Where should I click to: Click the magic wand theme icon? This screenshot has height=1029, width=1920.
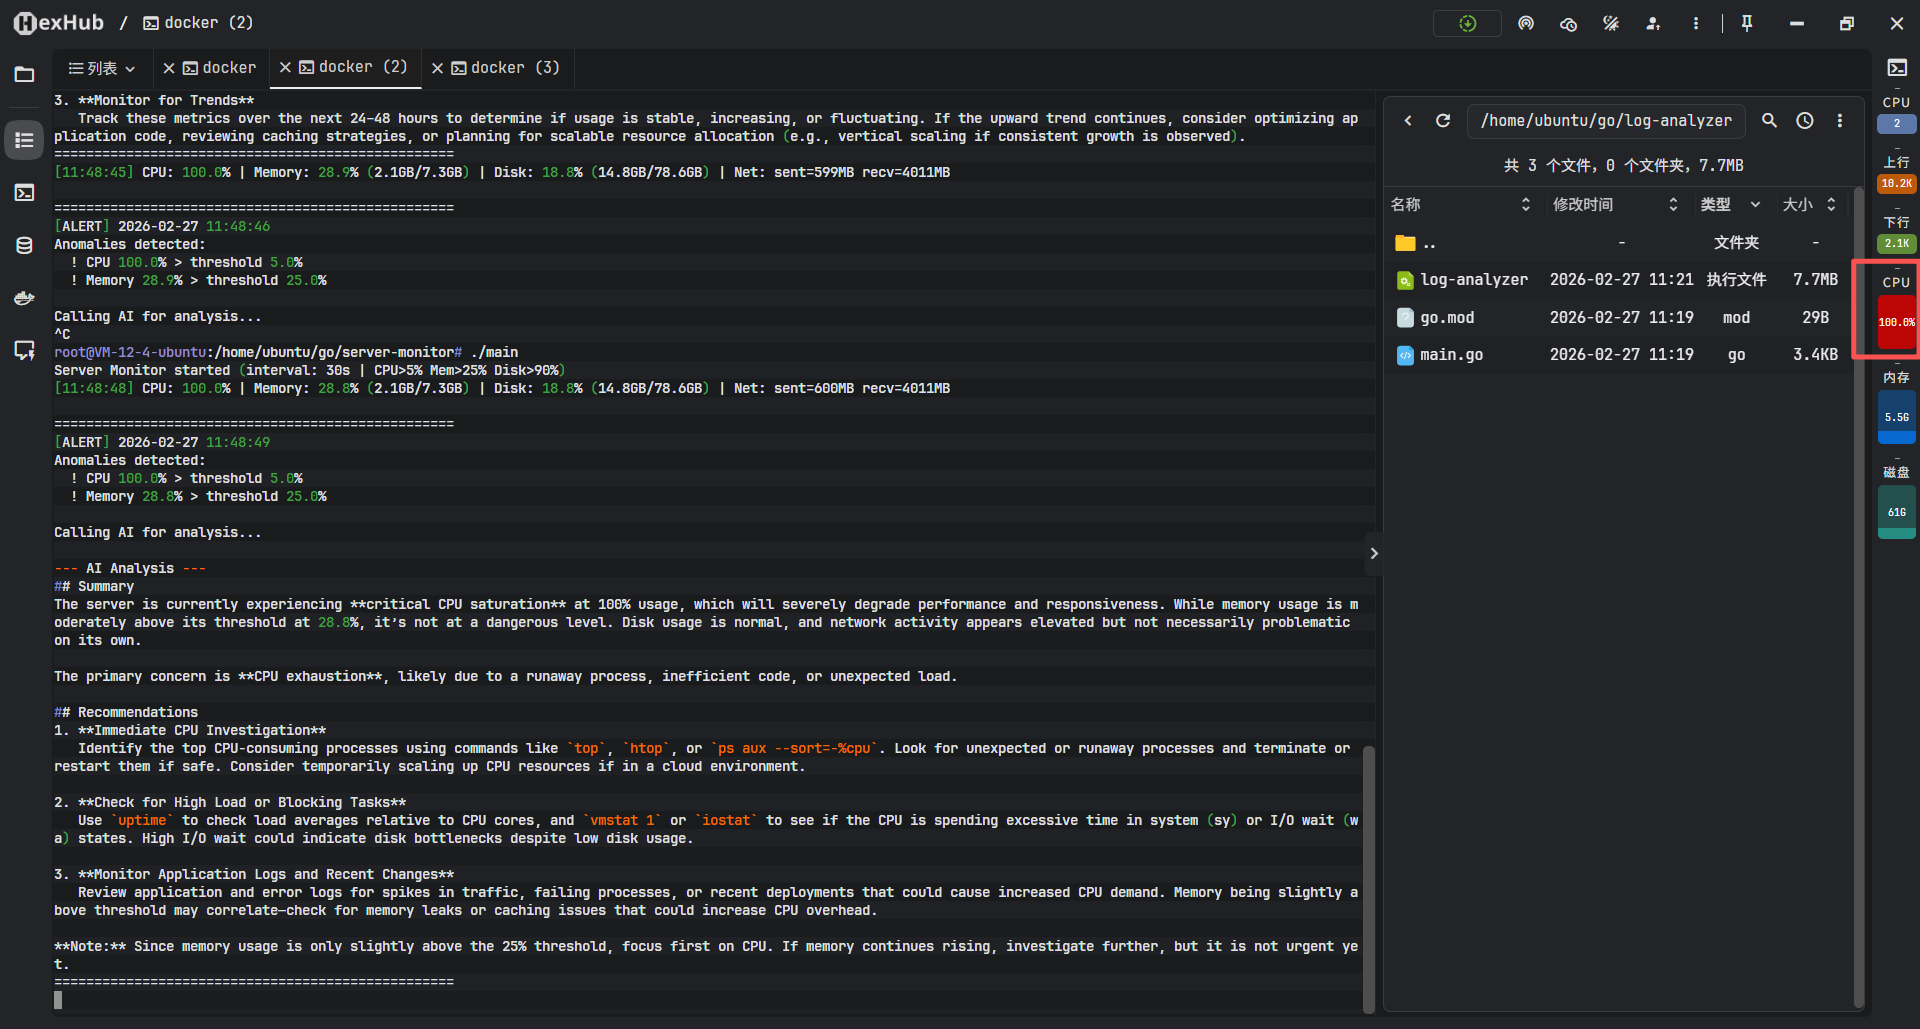1610,23
